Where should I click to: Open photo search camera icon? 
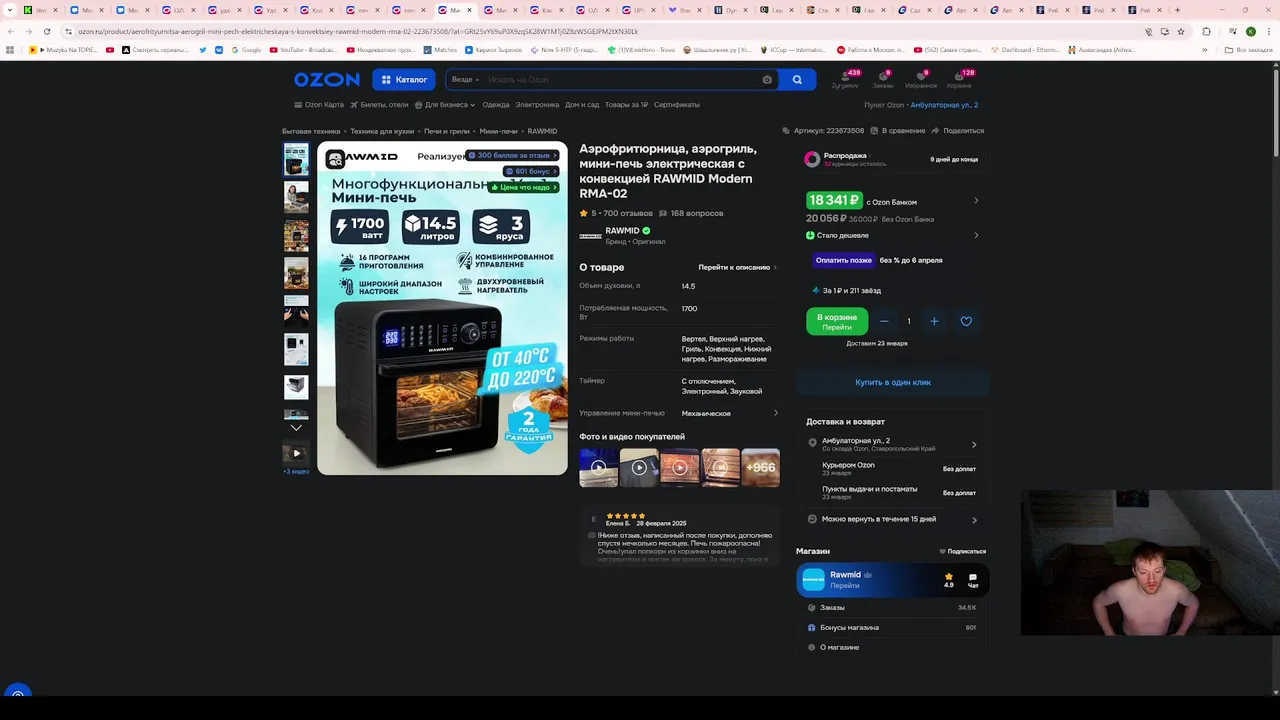(x=767, y=80)
